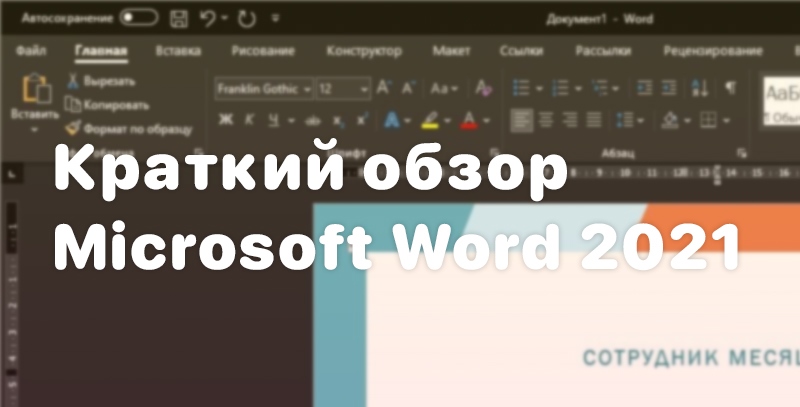
Task: Open the Undo history dropdown arrow
Action: tap(224, 19)
